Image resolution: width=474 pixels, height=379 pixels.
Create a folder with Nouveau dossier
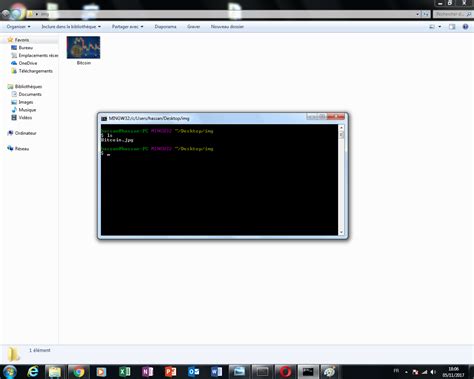pos(227,26)
